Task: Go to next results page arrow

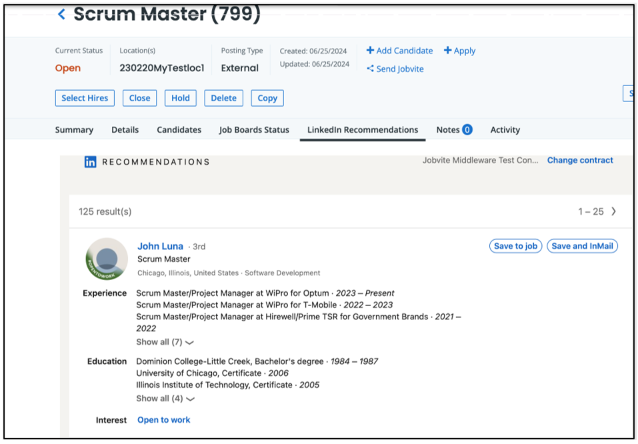Action: pyautogui.click(x=614, y=211)
